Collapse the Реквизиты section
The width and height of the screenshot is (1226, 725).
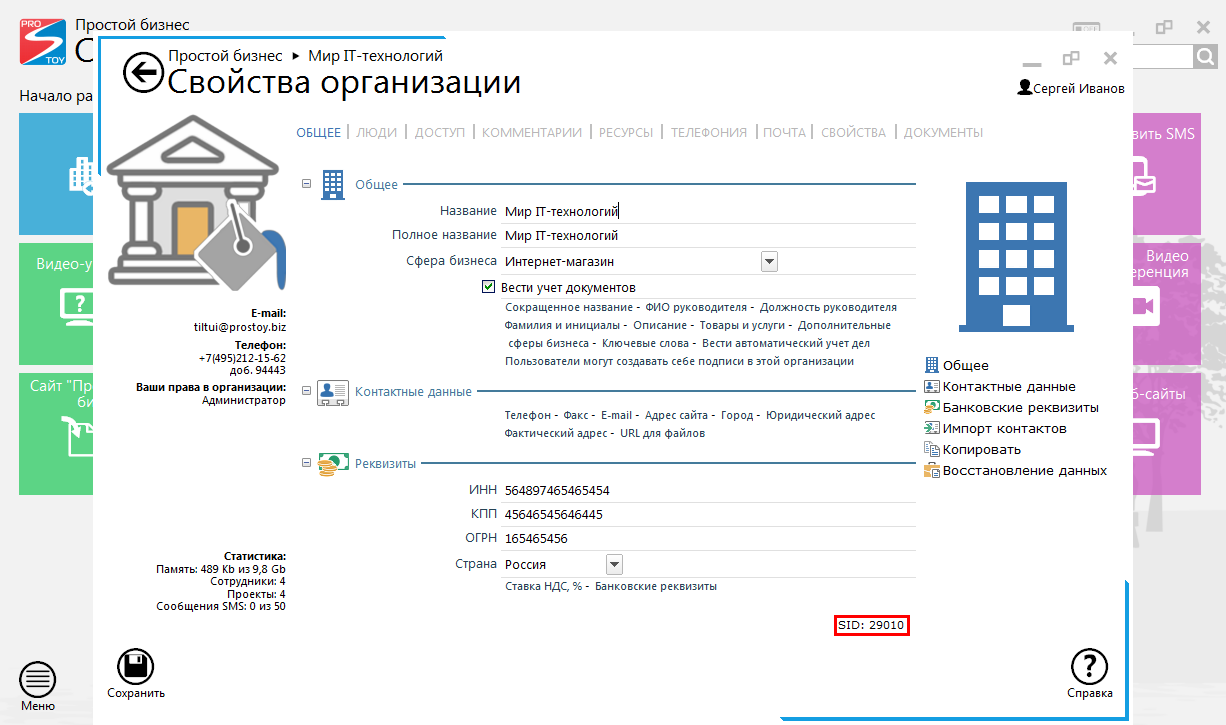pos(307,463)
